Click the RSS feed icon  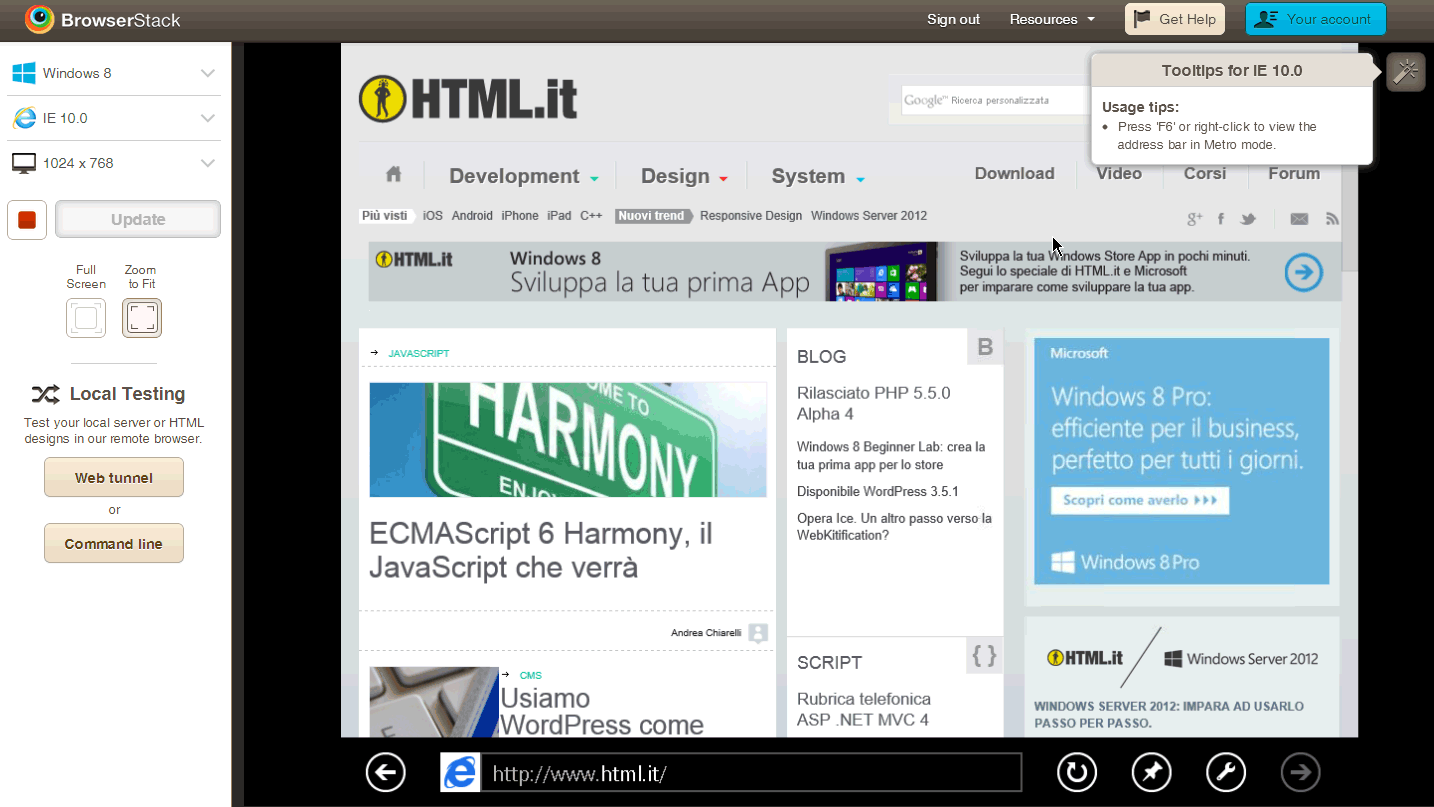(1331, 219)
